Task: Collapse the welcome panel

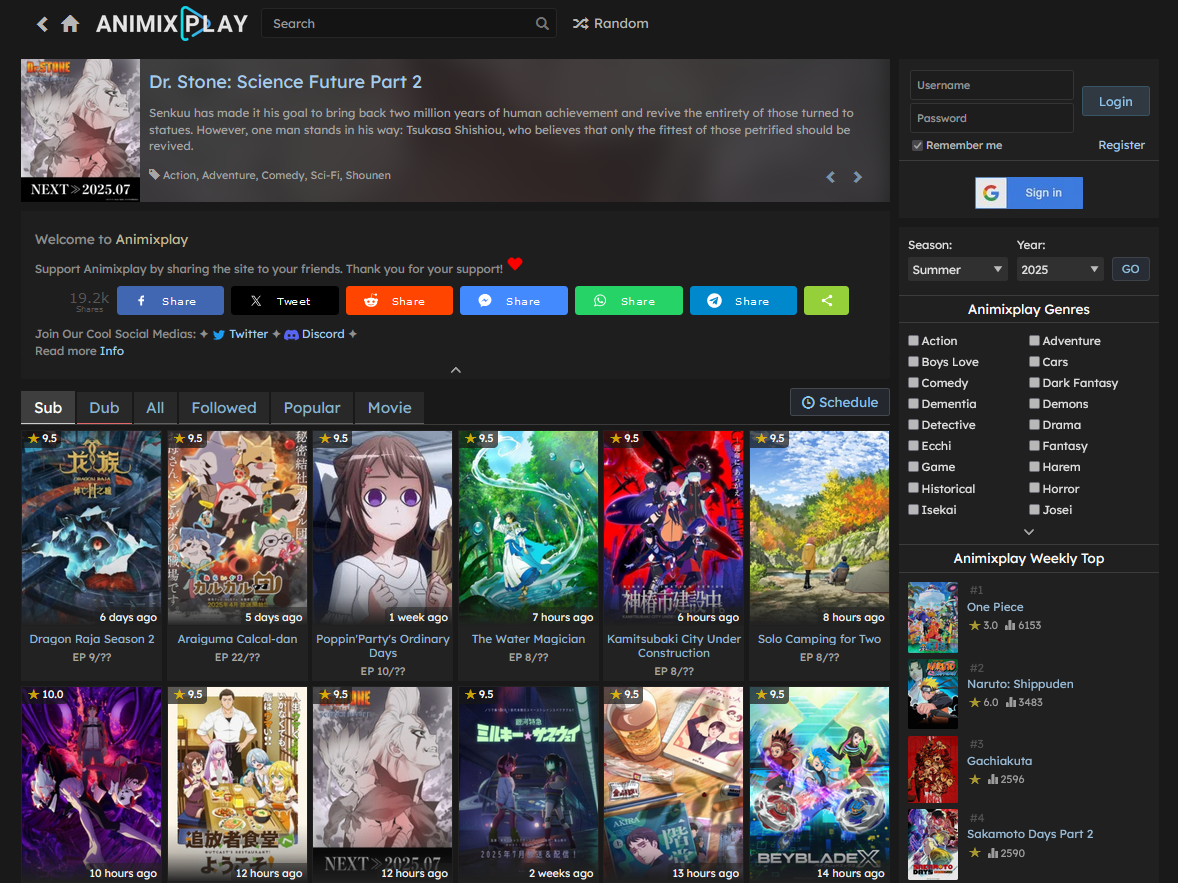Action: tap(455, 370)
